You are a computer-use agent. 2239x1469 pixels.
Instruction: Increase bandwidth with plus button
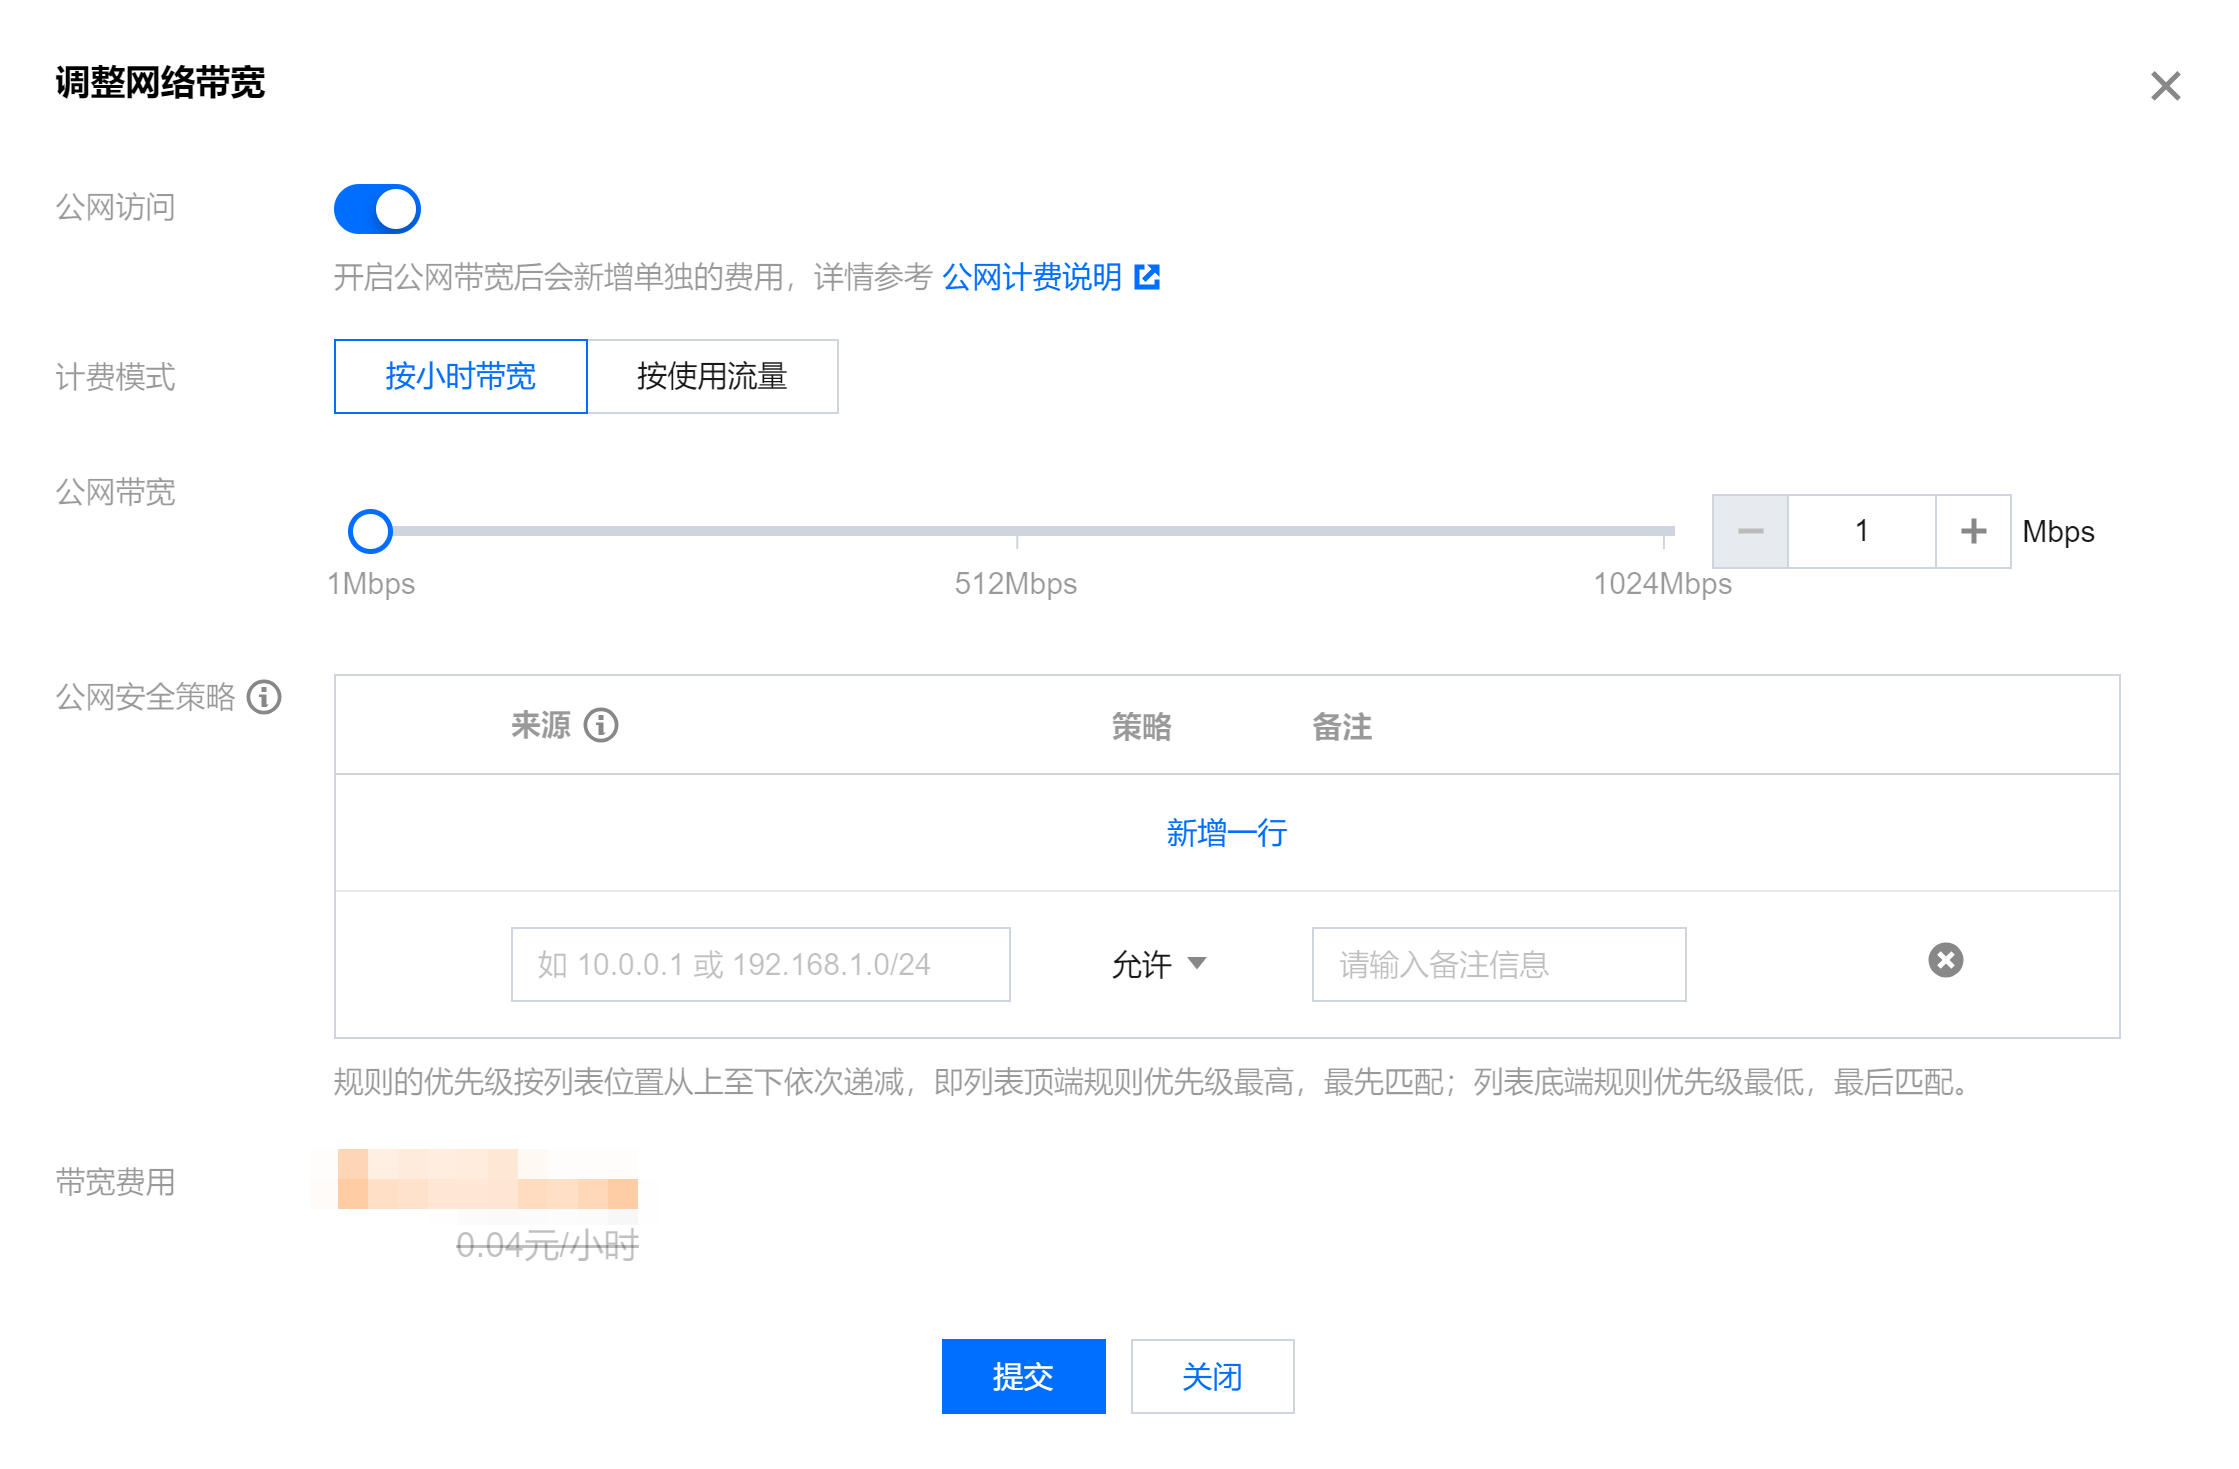1973,531
